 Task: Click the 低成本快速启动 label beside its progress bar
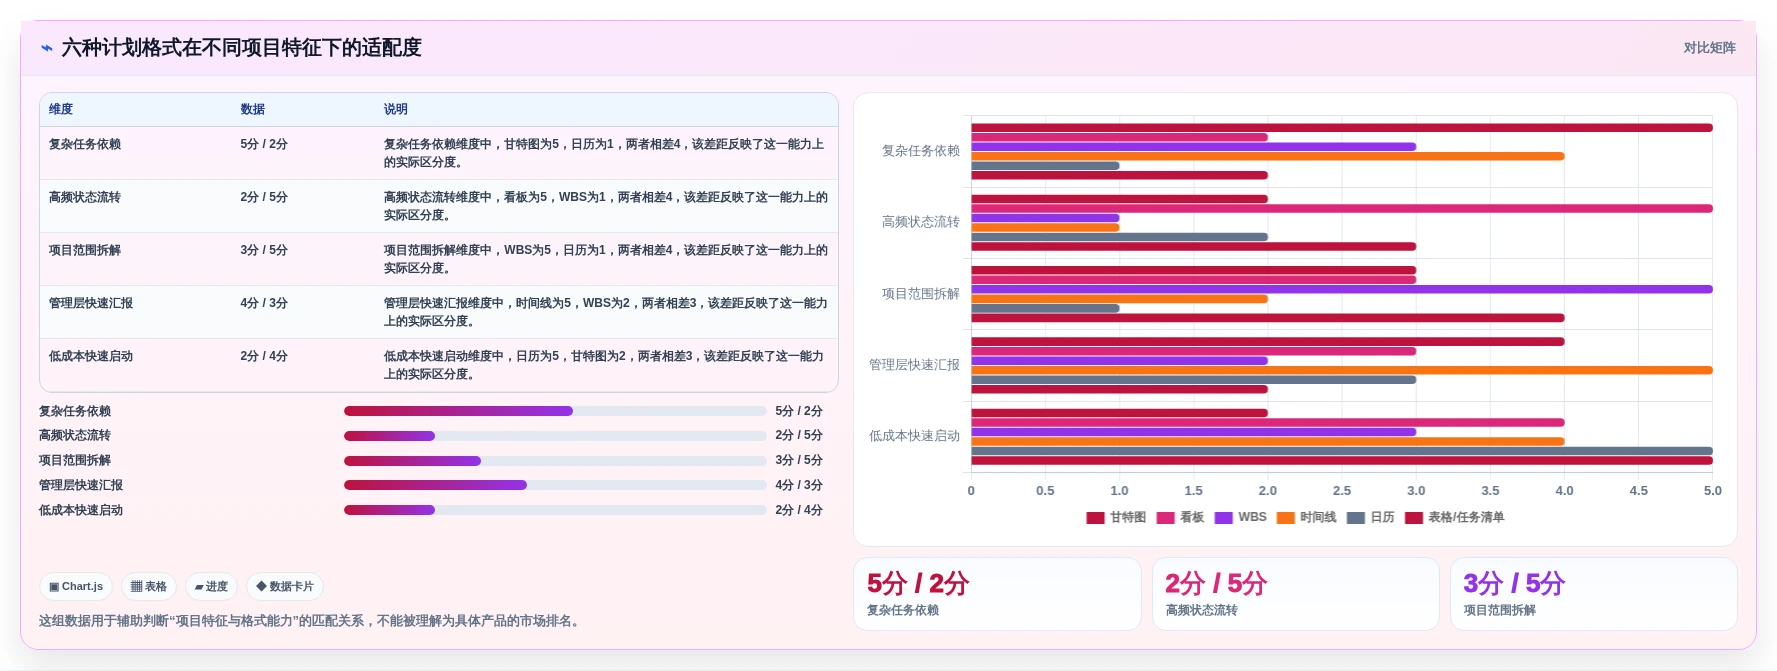81,510
